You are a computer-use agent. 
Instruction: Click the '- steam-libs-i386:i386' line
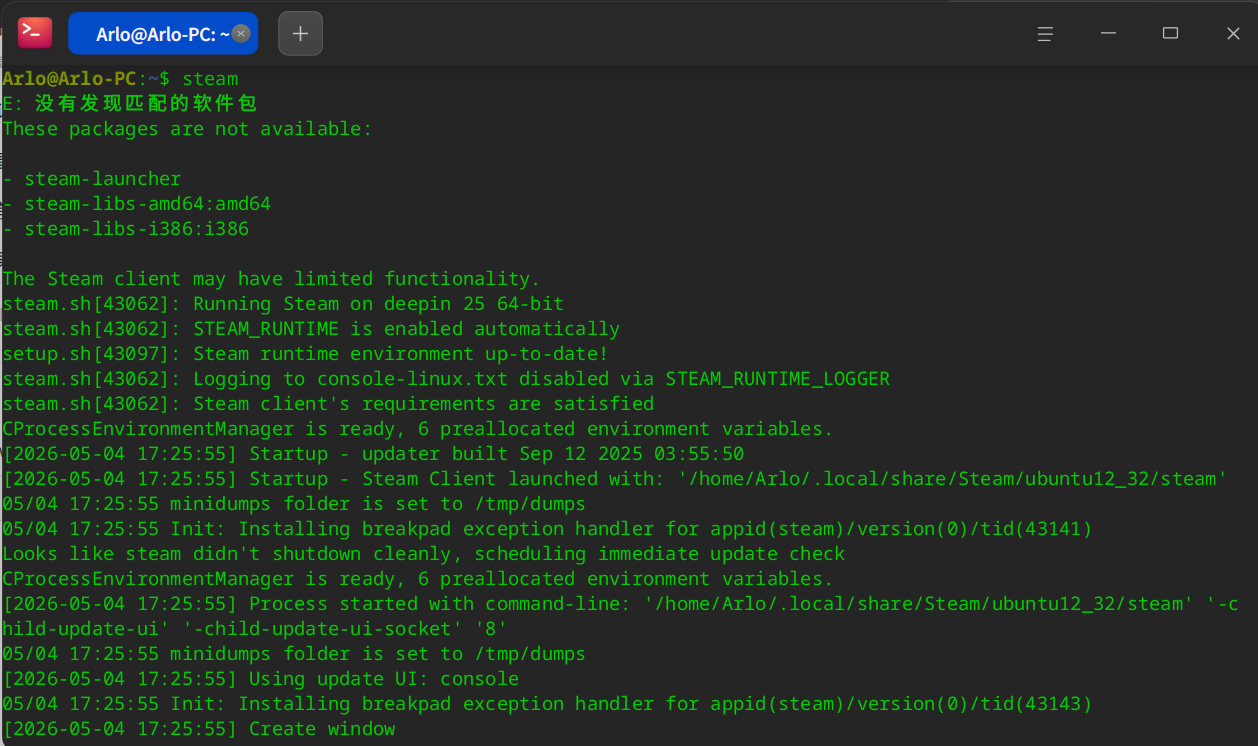point(126,229)
